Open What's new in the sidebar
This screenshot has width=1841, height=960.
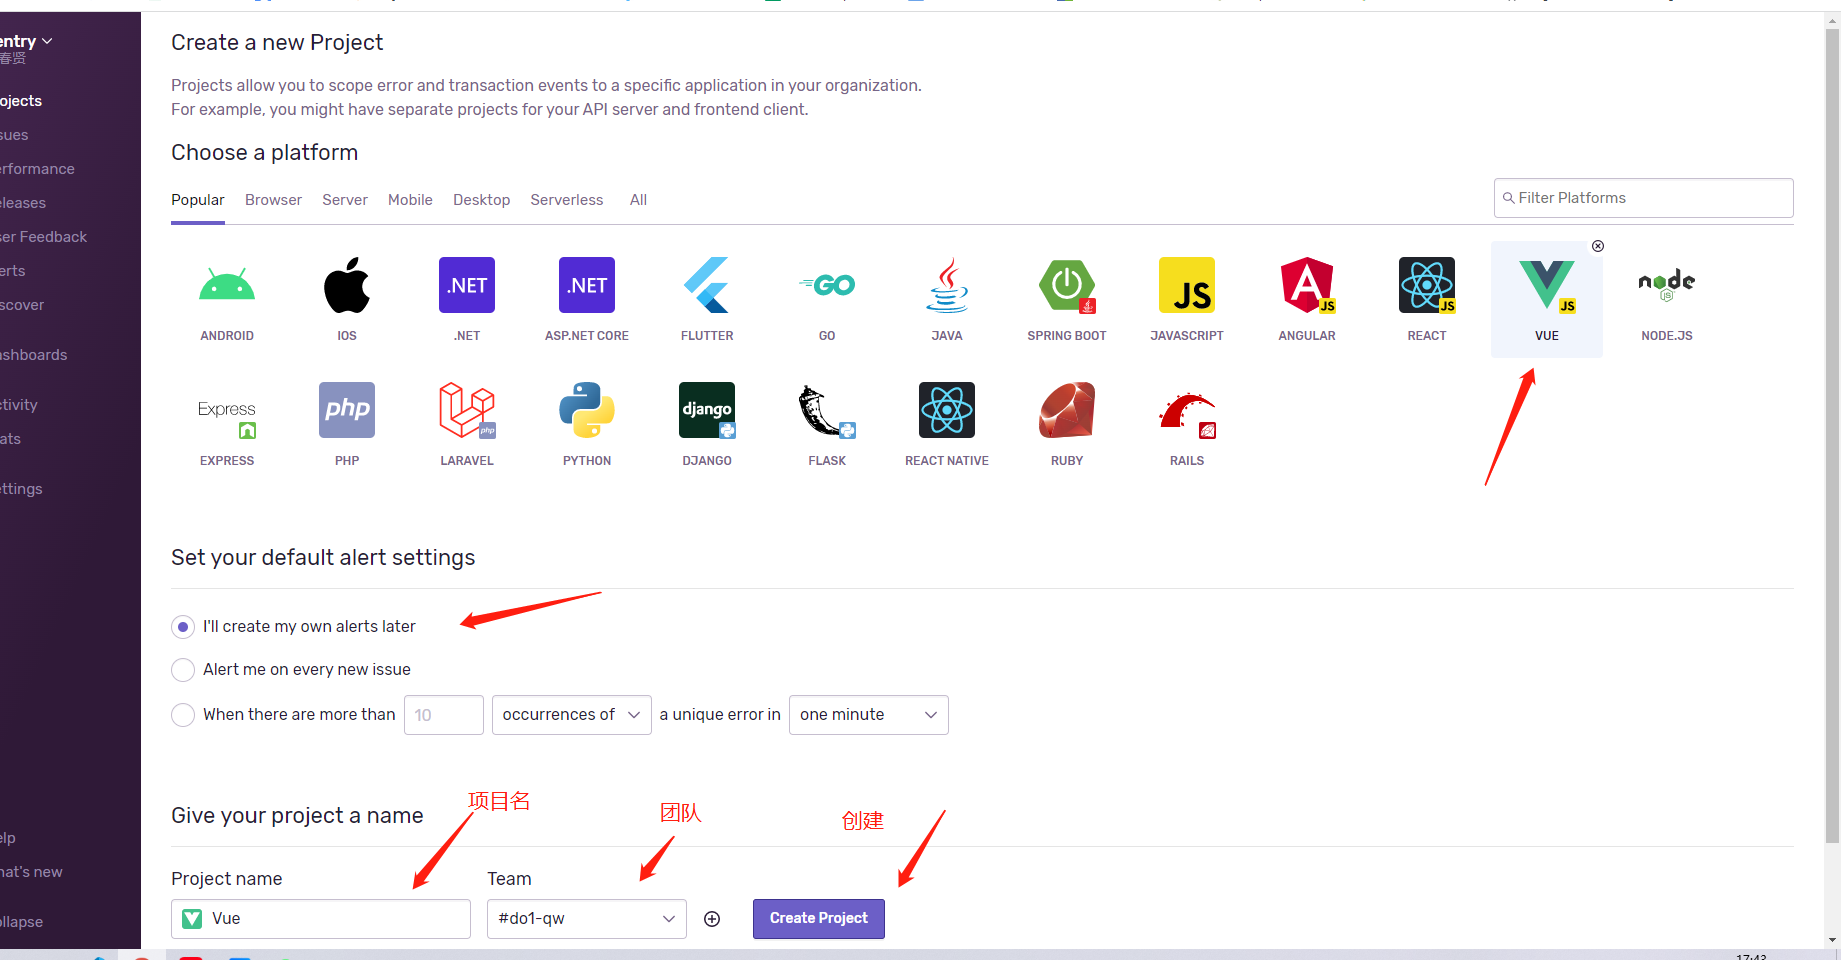click(31, 872)
